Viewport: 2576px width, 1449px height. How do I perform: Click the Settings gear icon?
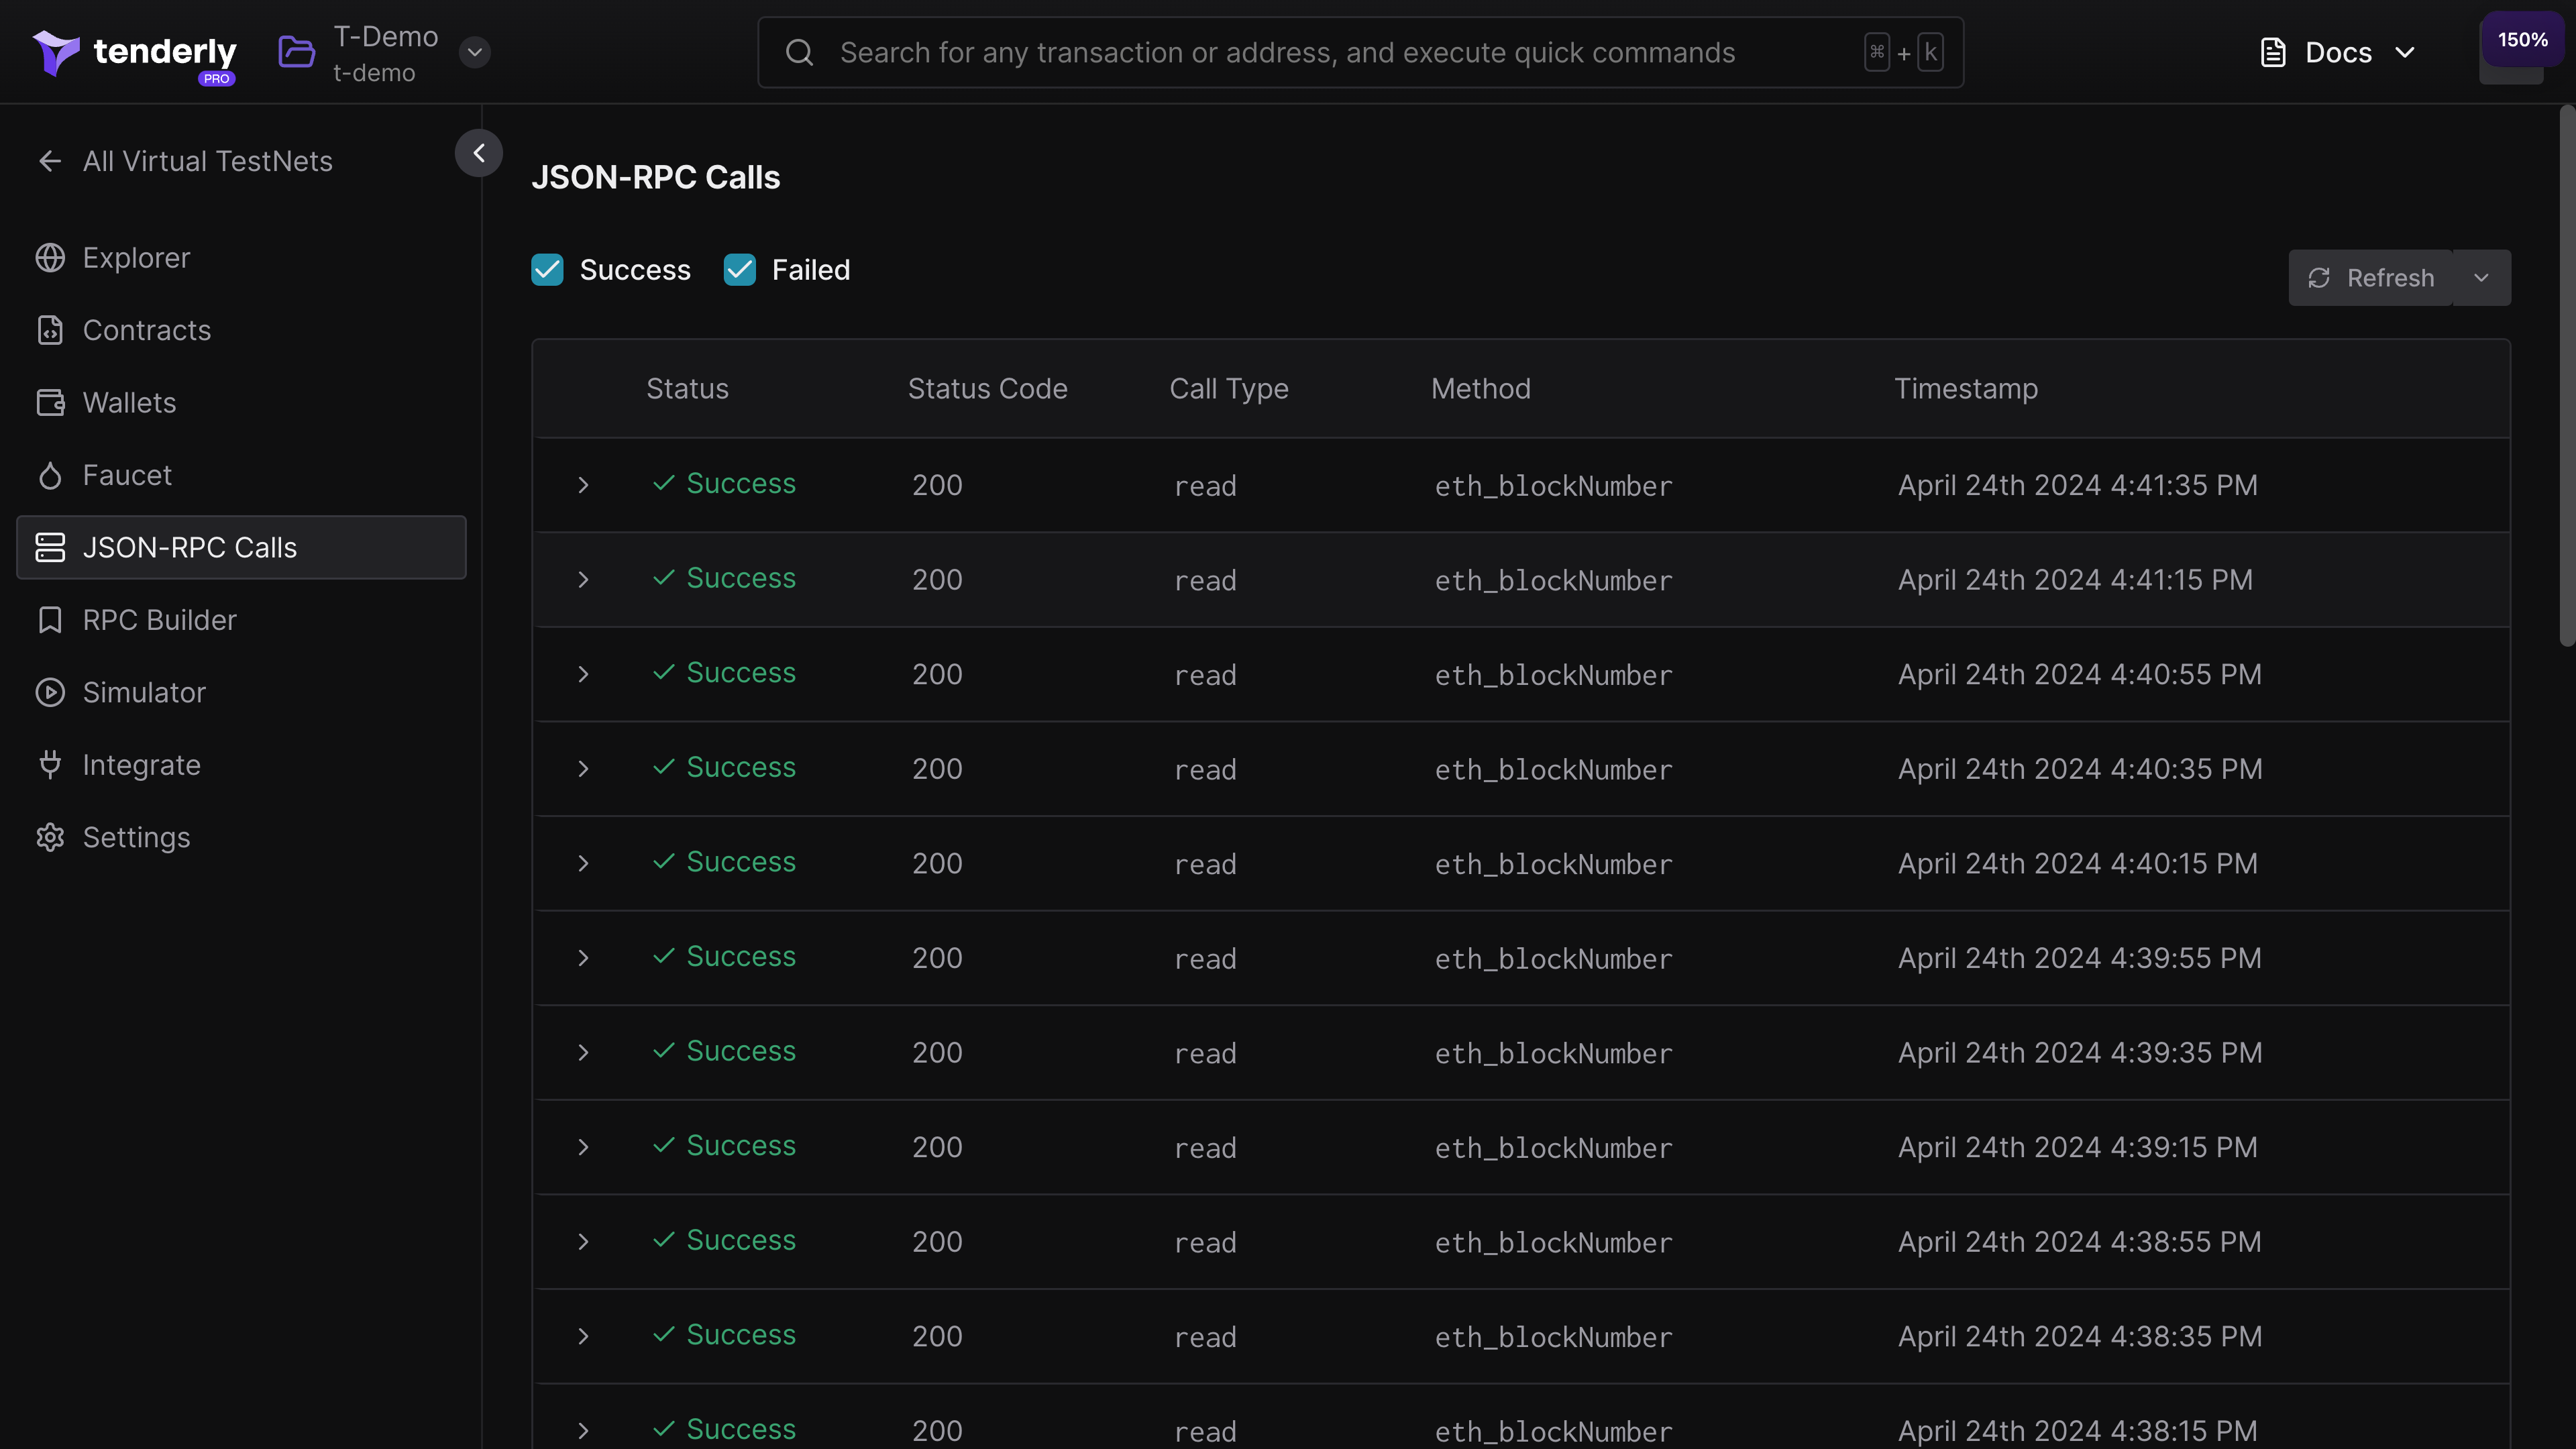[x=50, y=838]
